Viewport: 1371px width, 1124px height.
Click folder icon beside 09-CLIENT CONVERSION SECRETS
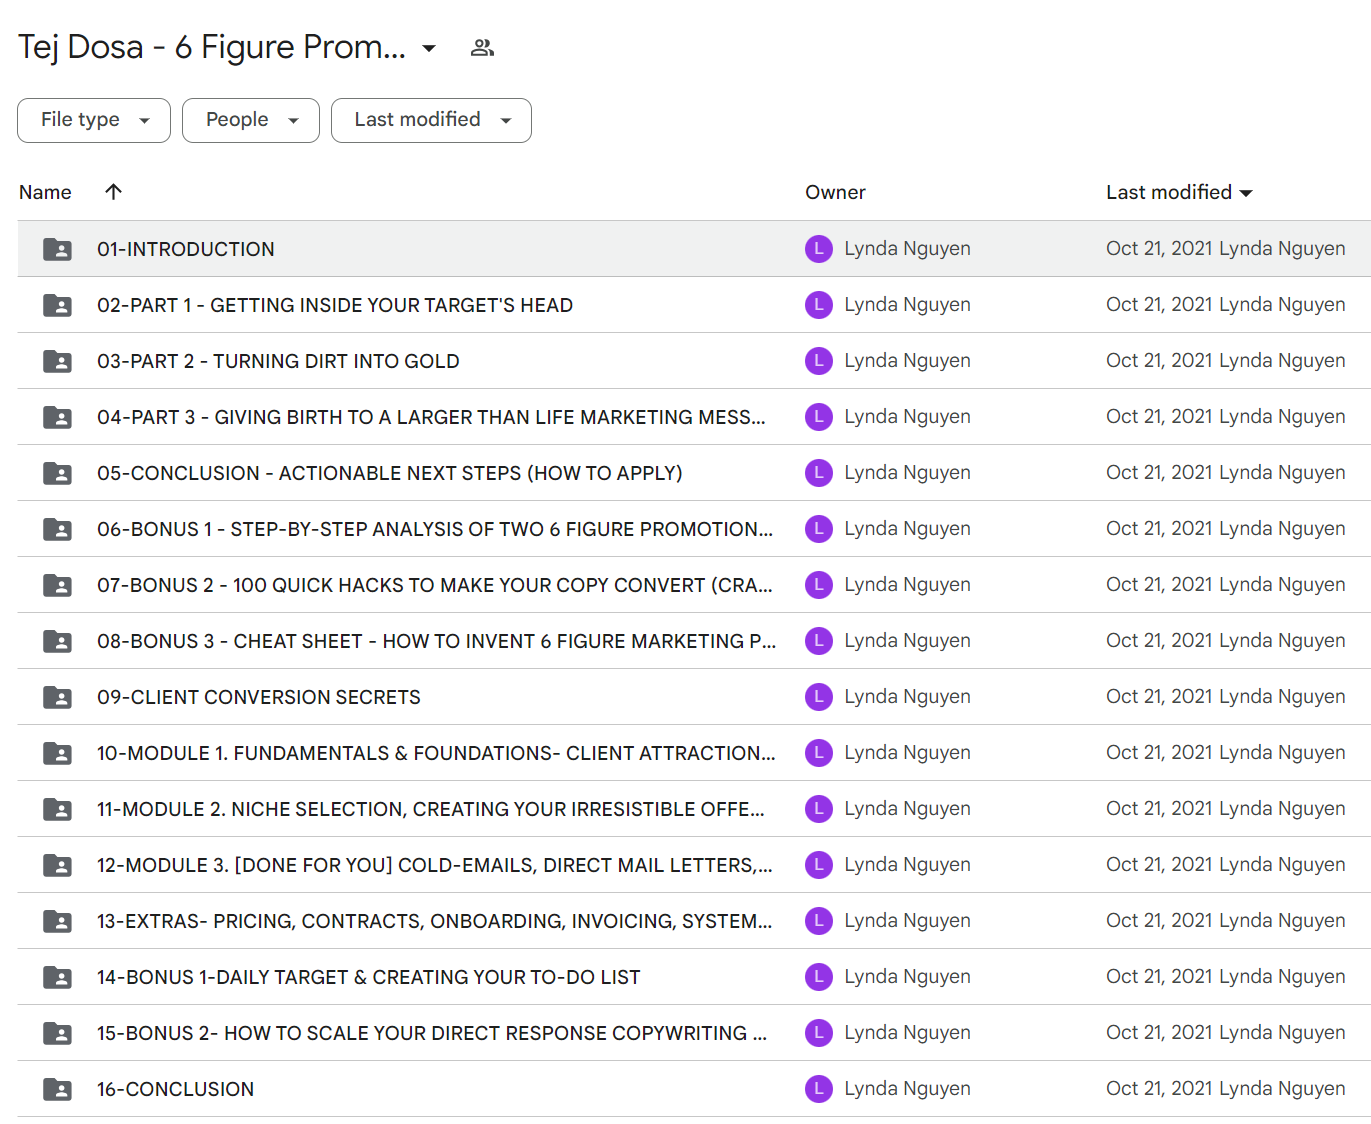pyautogui.click(x=57, y=697)
